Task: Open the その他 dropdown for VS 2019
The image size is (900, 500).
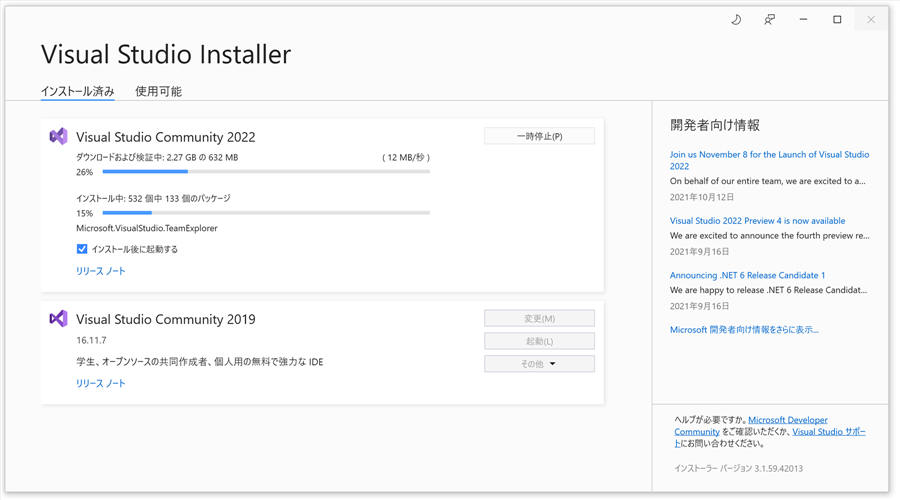Action: point(539,363)
